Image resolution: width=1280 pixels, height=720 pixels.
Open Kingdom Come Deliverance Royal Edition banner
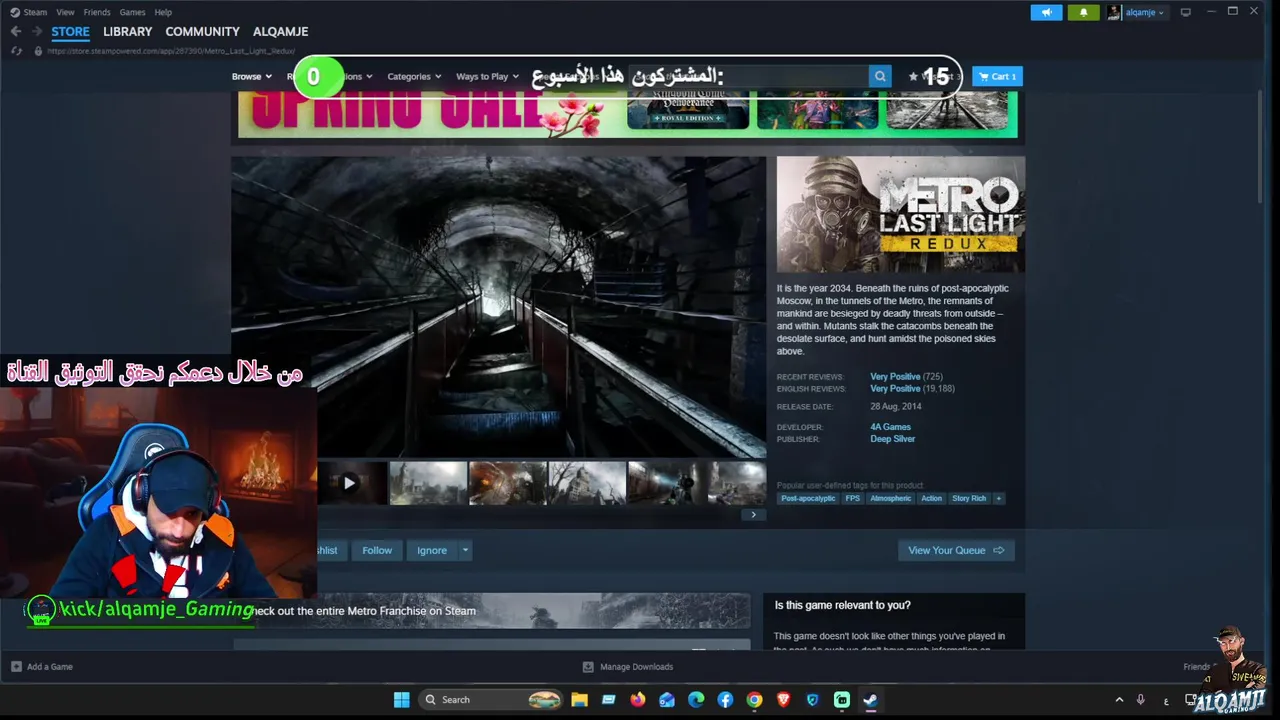point(688,110)
